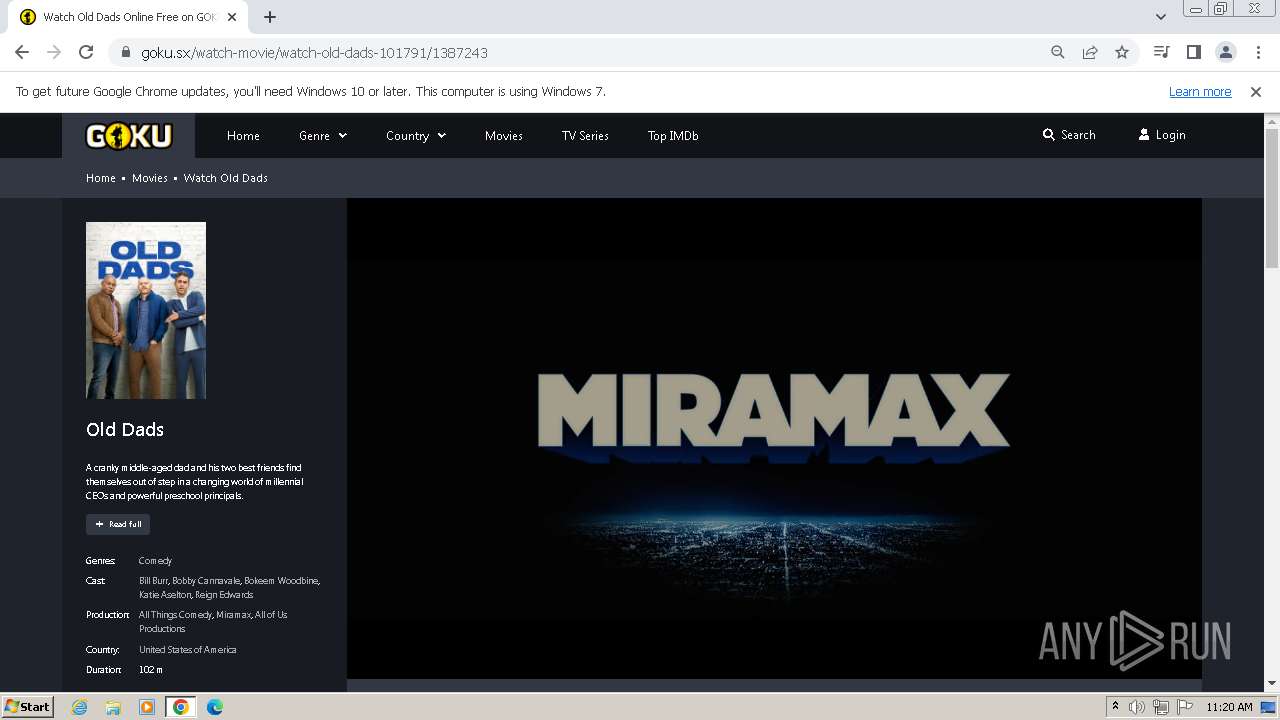Screen dimensions: 1280x720
Task: Open the Chrome profile avatar
Action: (x=1225, y=52)
